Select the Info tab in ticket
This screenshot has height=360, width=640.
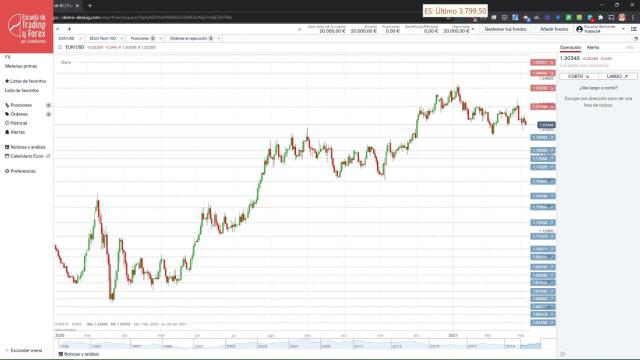point(629,48)
